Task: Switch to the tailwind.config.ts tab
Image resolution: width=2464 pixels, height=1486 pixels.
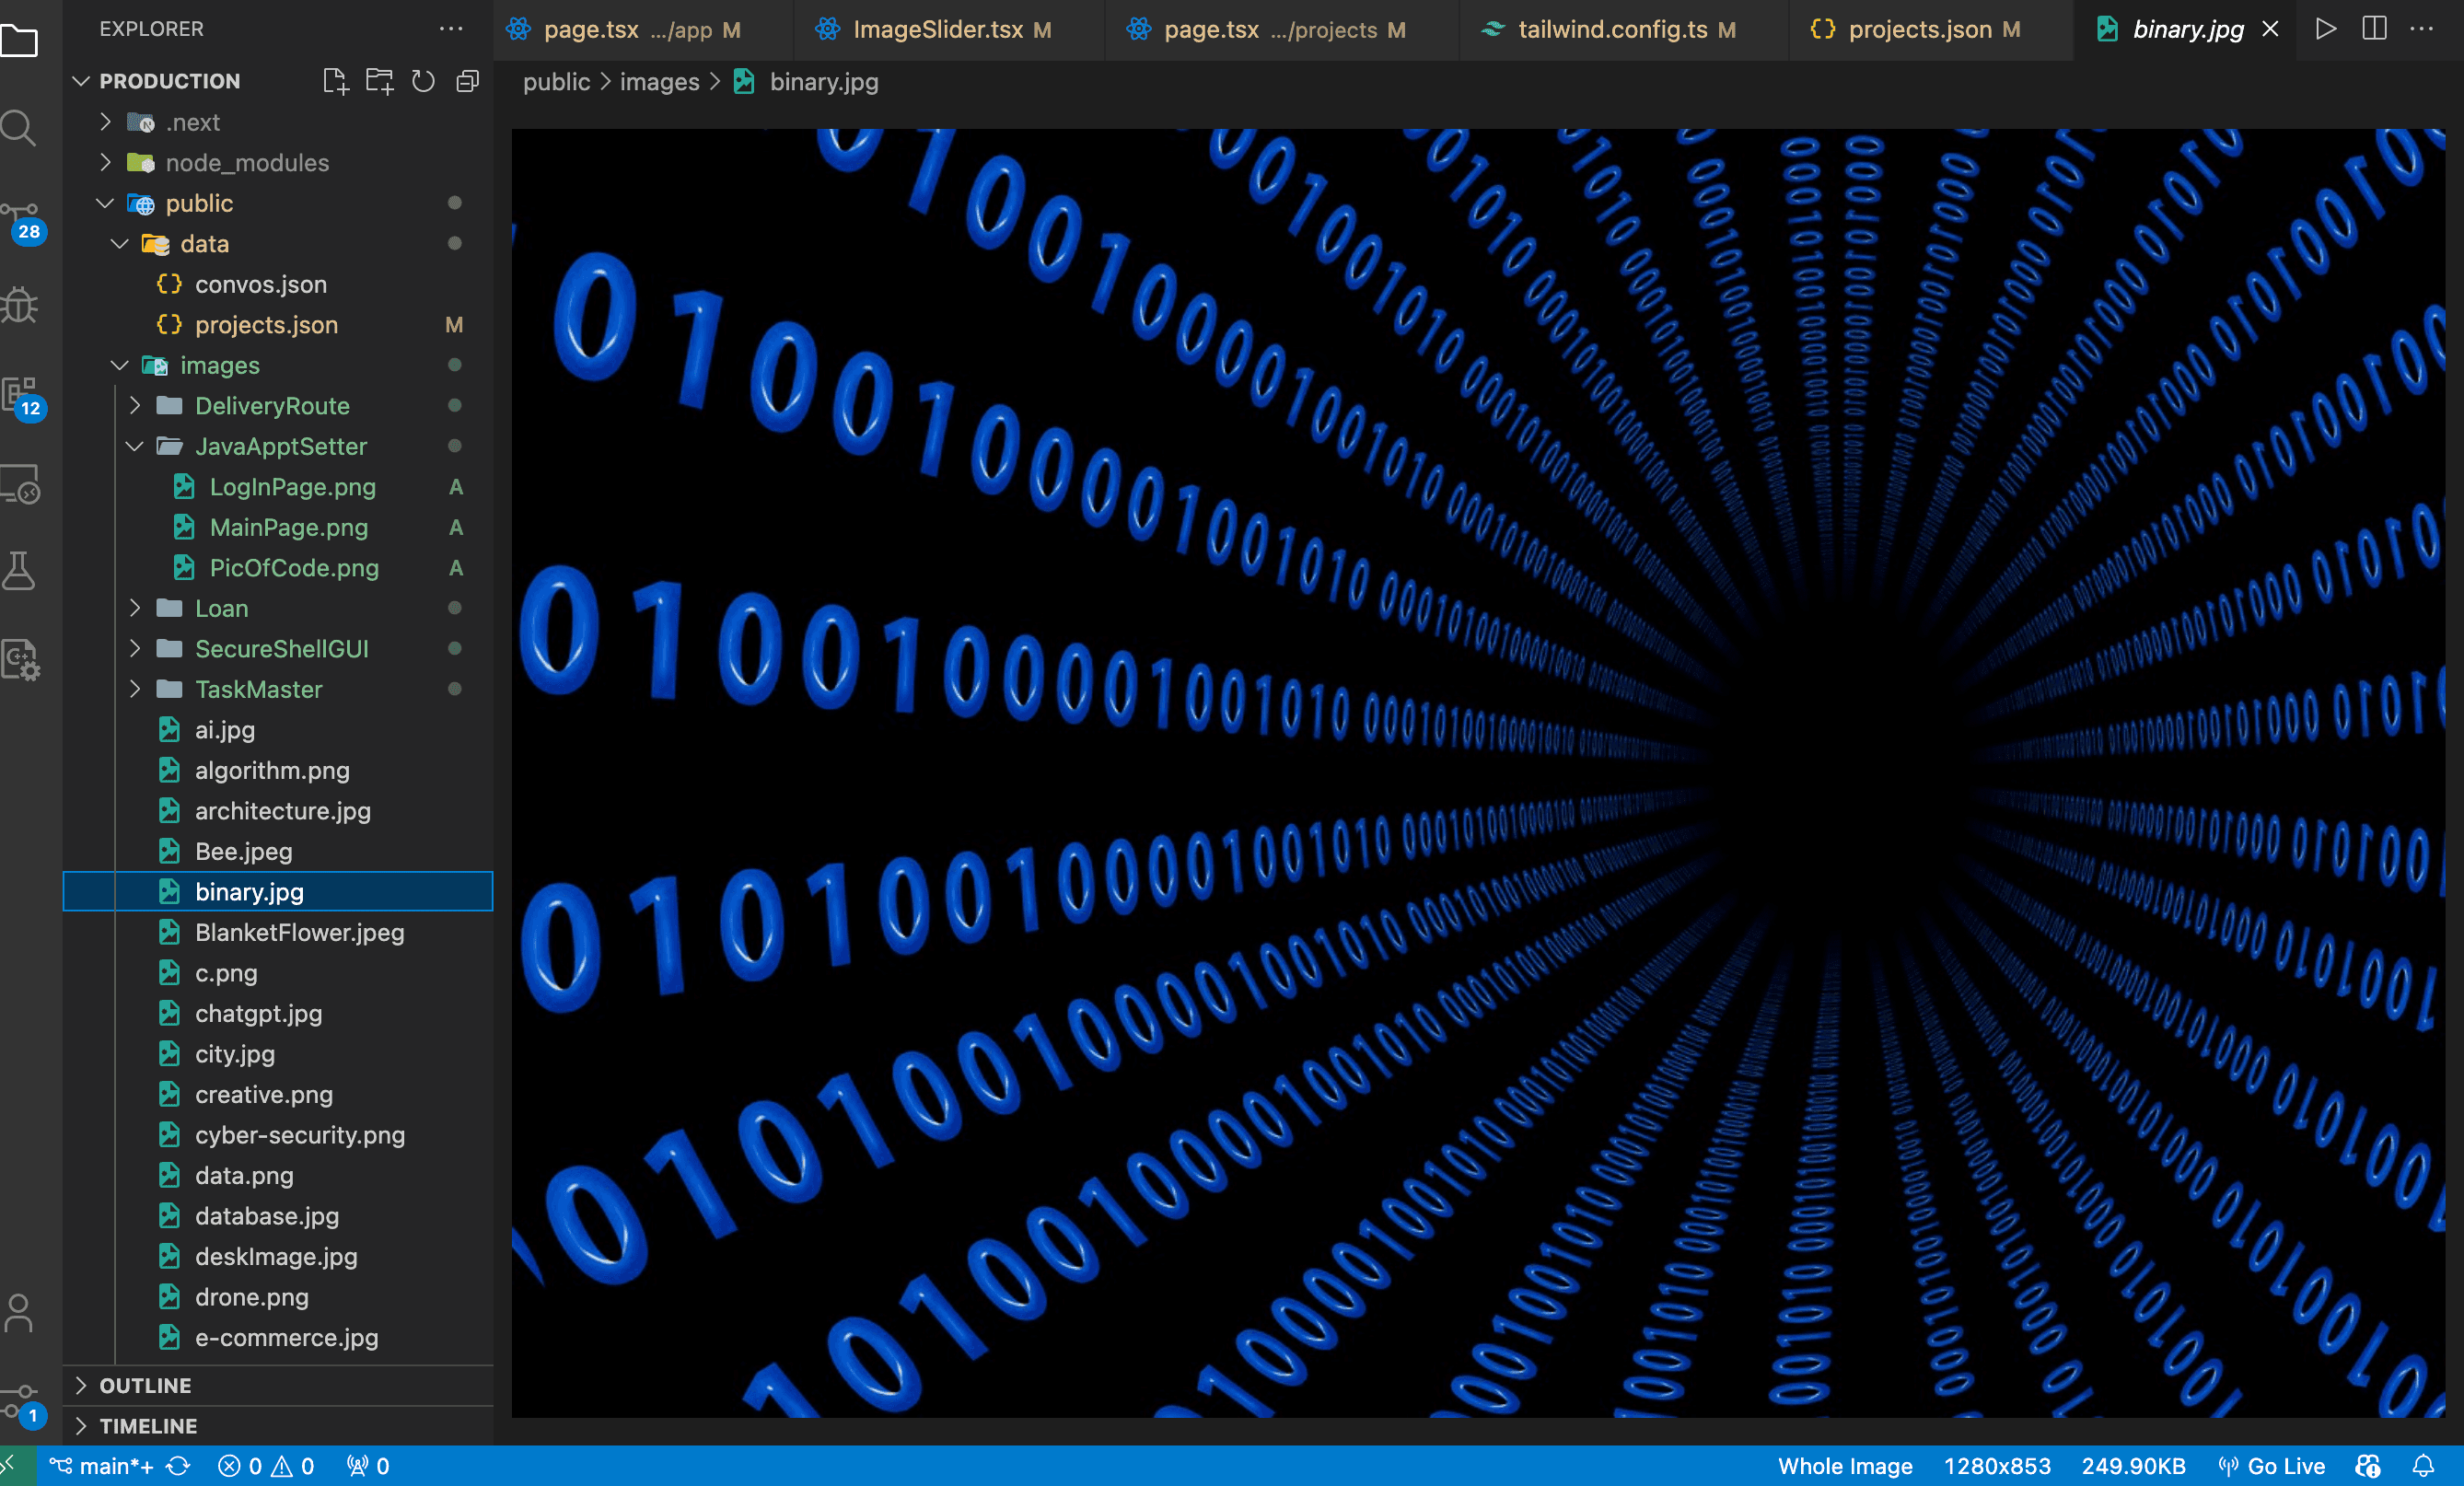Action: [x=1624, y=30]
